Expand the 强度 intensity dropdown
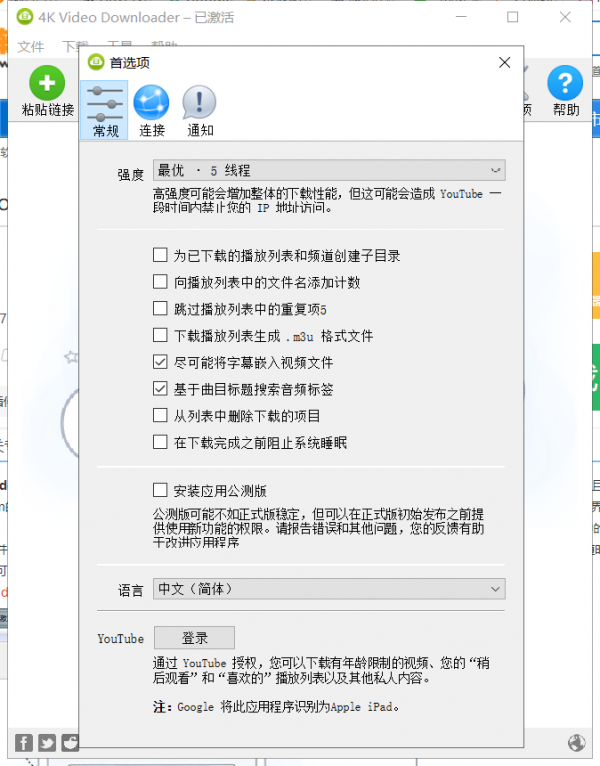 [328, 171]
